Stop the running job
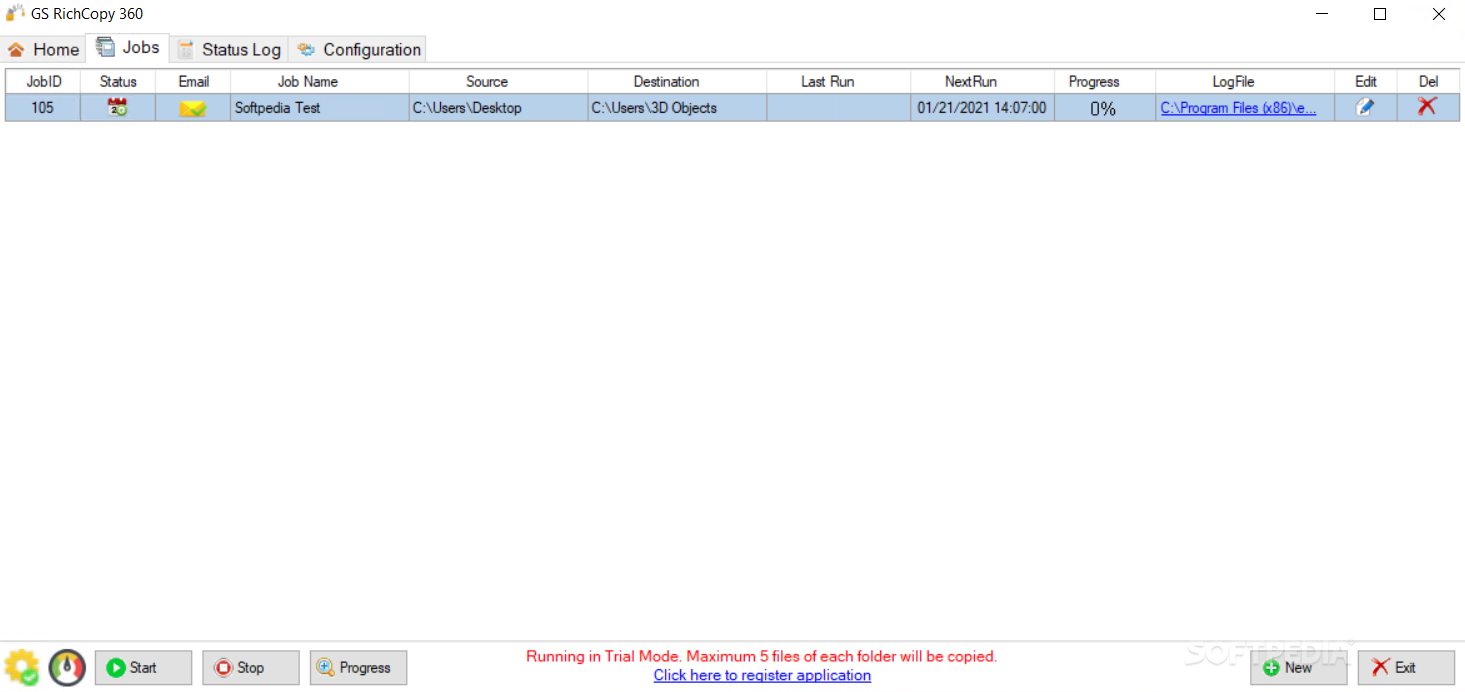 (x=250, y=668)
